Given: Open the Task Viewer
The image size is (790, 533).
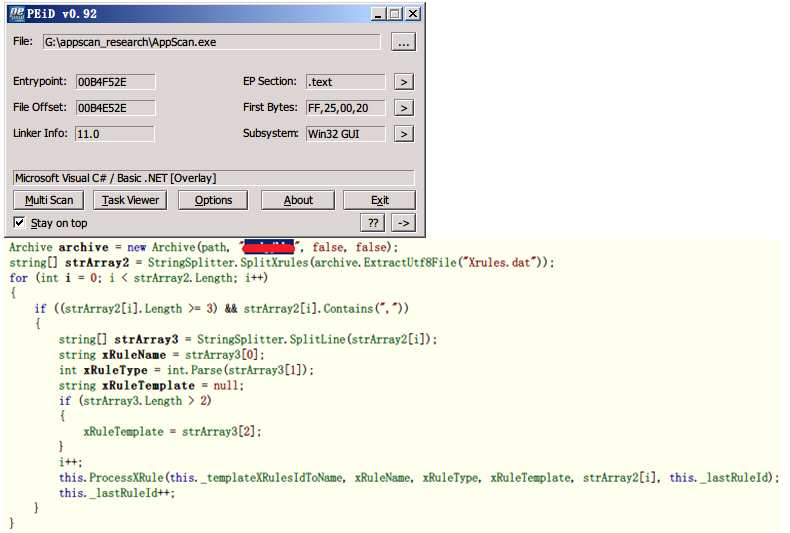Looking at the screenshot, I should click(x=130, y=200).
